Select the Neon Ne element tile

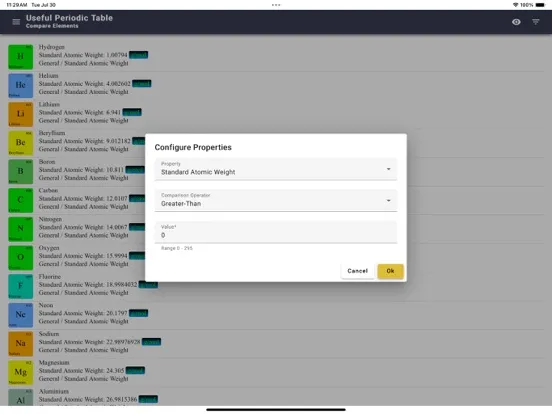(20, 315)
